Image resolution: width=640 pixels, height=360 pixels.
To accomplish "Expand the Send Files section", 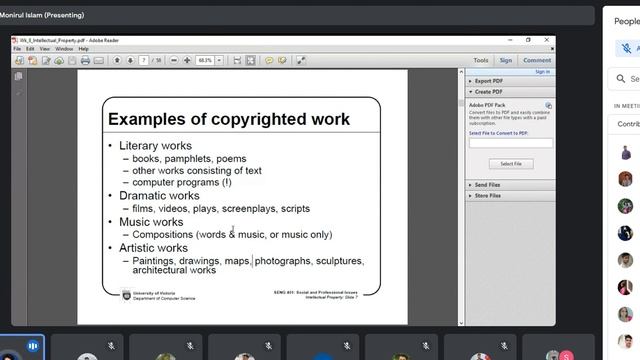I will [x=510, y=185].
